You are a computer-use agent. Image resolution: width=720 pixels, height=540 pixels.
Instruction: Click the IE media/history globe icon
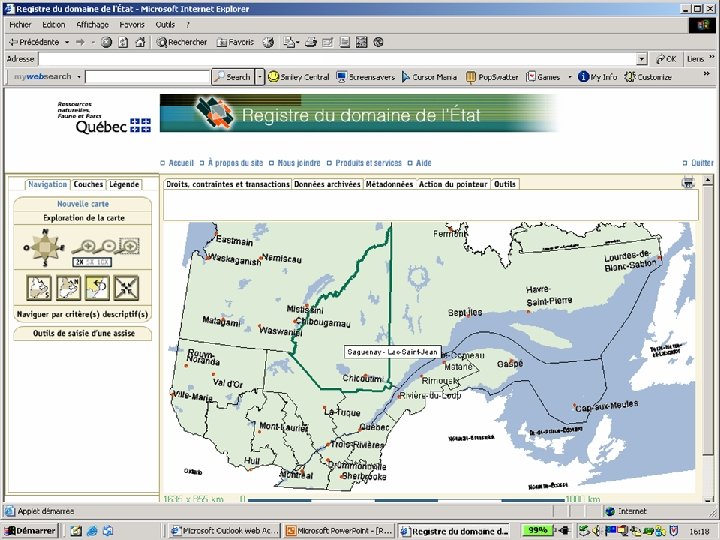click(x=268, y=42)
